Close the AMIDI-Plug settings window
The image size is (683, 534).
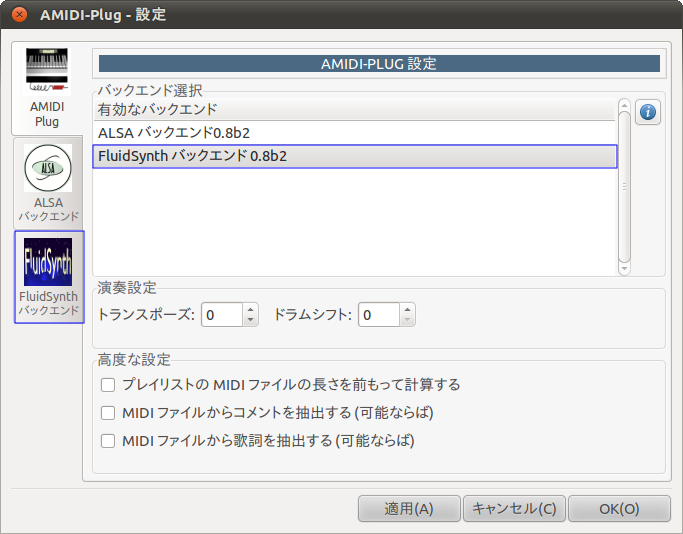click(19, 14)
